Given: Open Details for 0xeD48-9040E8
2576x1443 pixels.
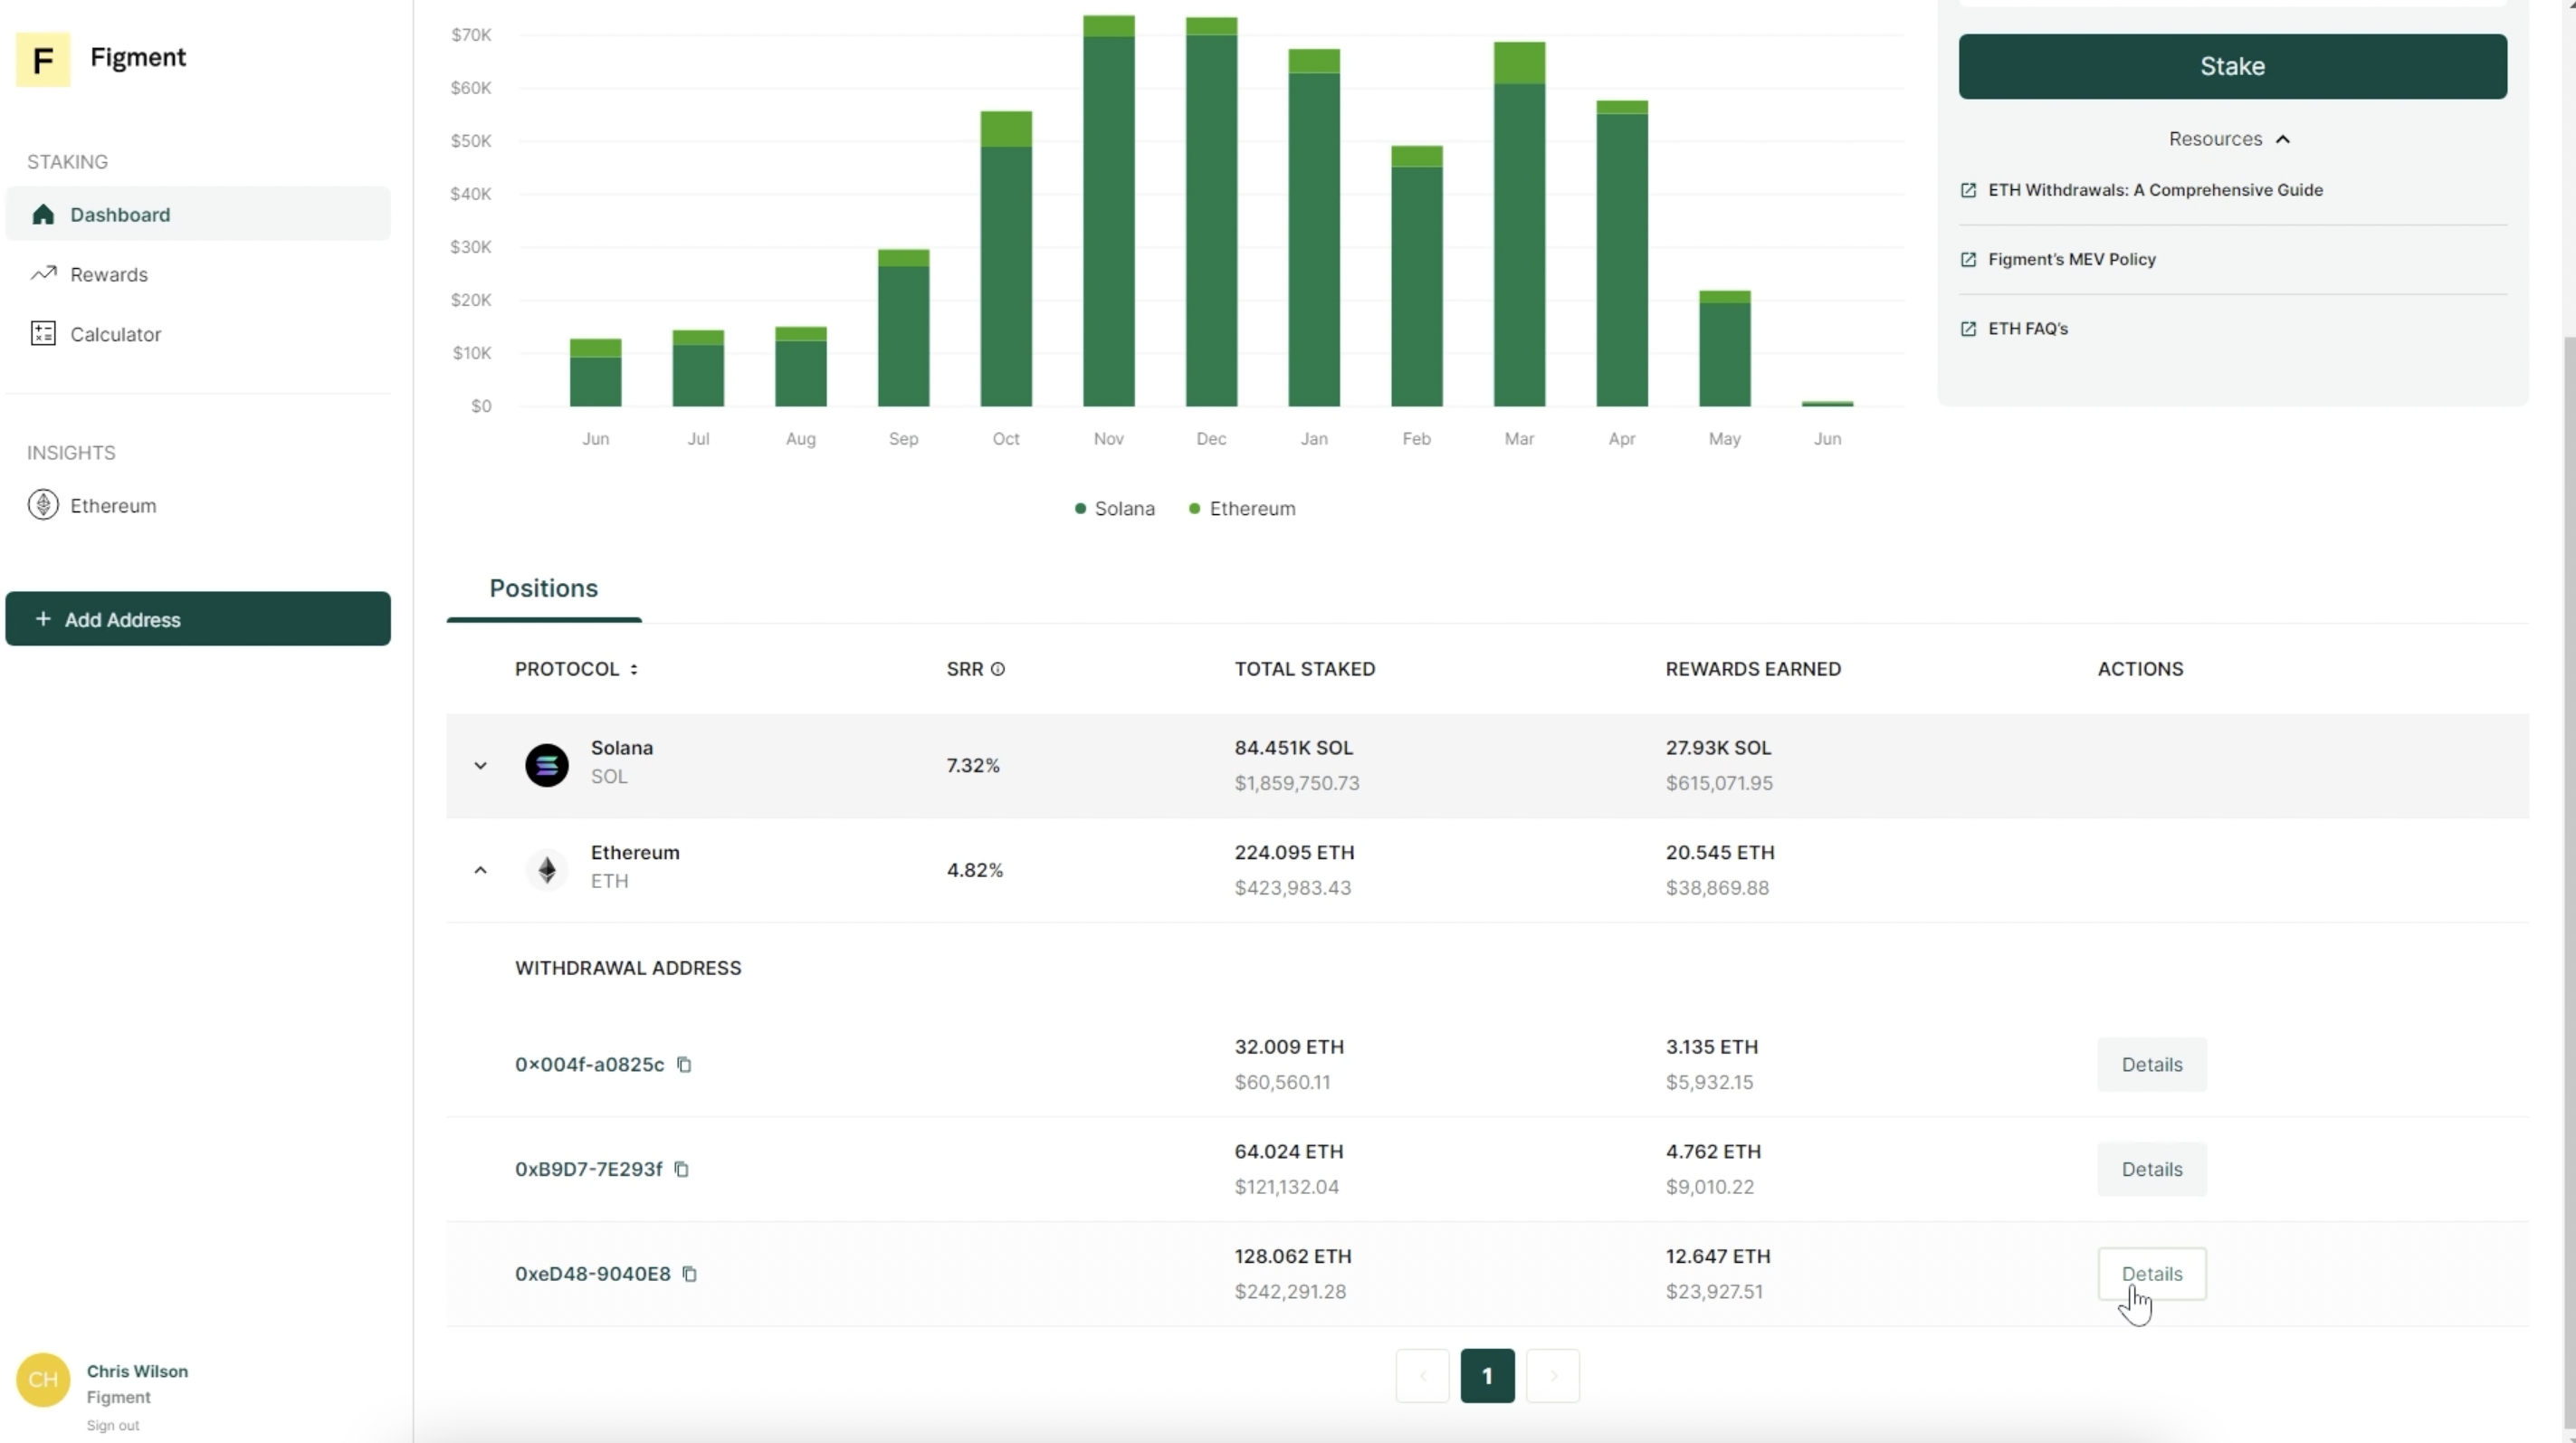Looking at the screenshot, I should tap(2151, 1274).
